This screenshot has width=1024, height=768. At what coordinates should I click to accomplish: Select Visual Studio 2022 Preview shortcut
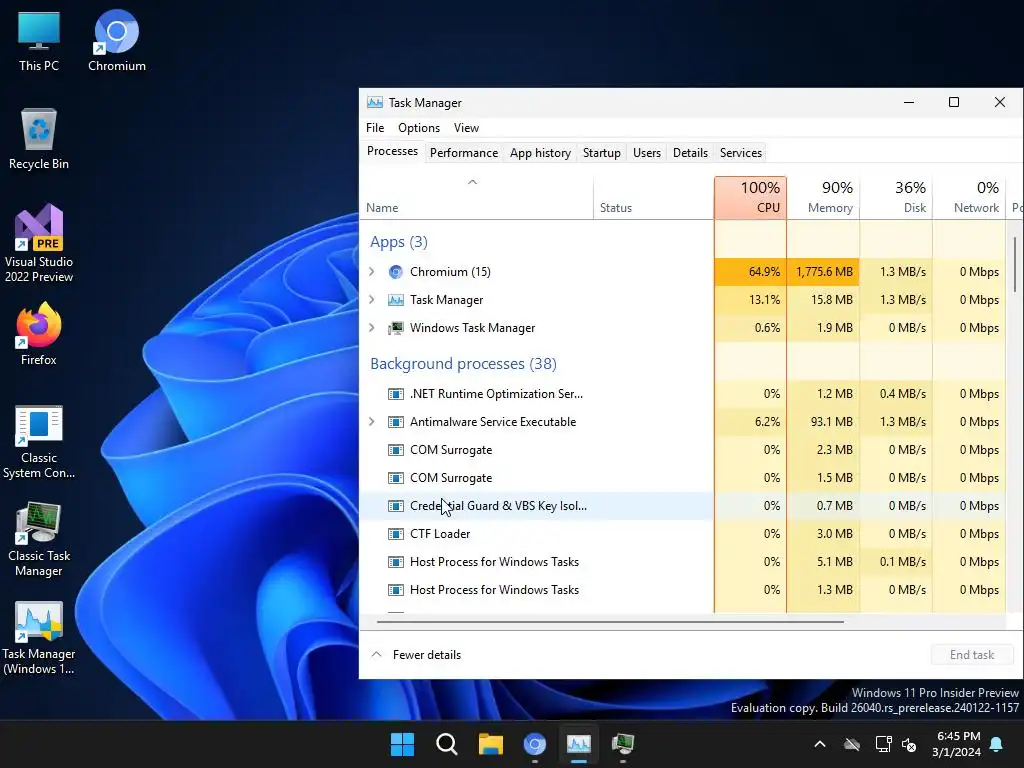click(39, 243)
